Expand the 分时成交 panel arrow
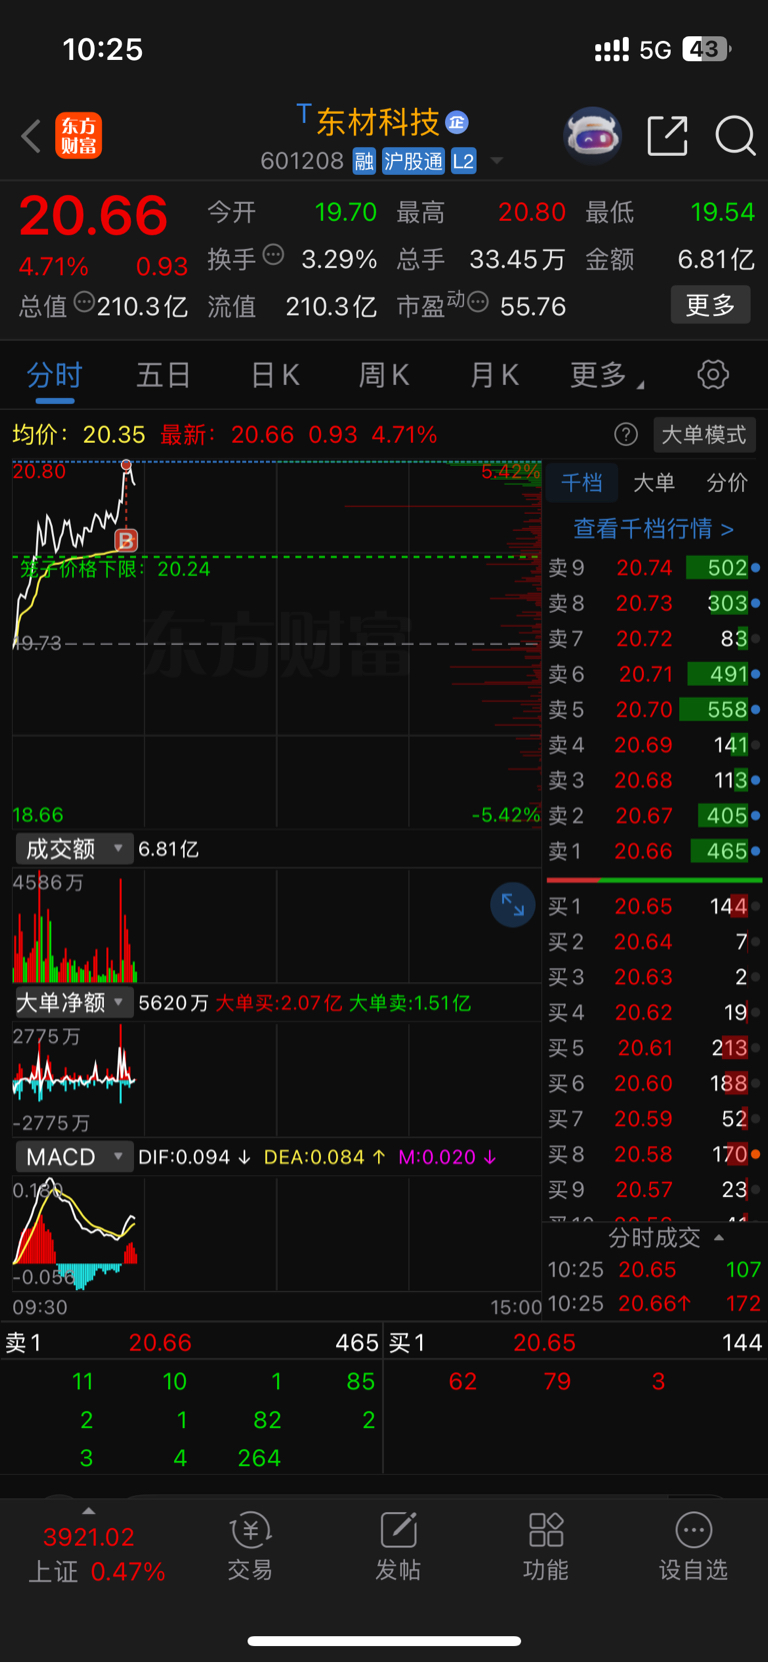The image size is (768, 1663). point(719,1237)
